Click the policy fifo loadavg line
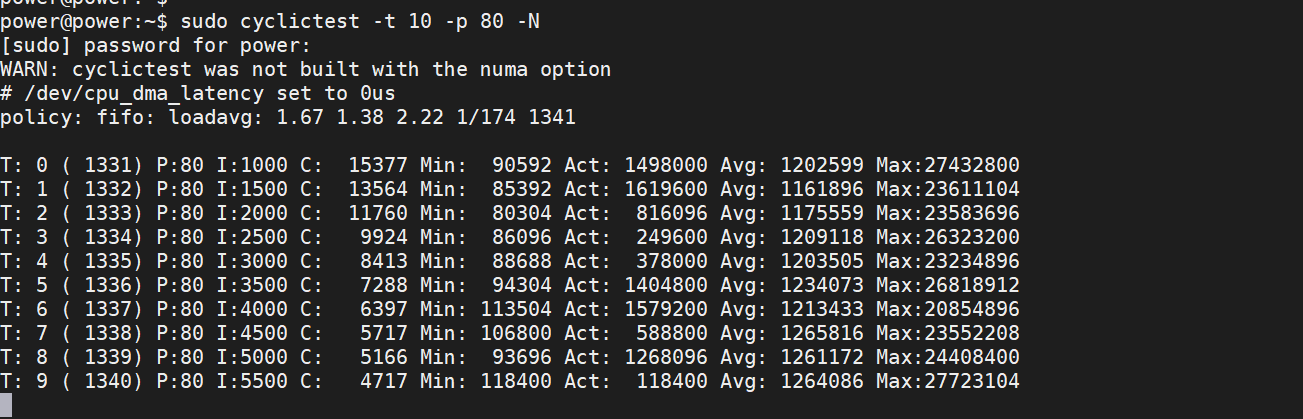 (288, 118)
